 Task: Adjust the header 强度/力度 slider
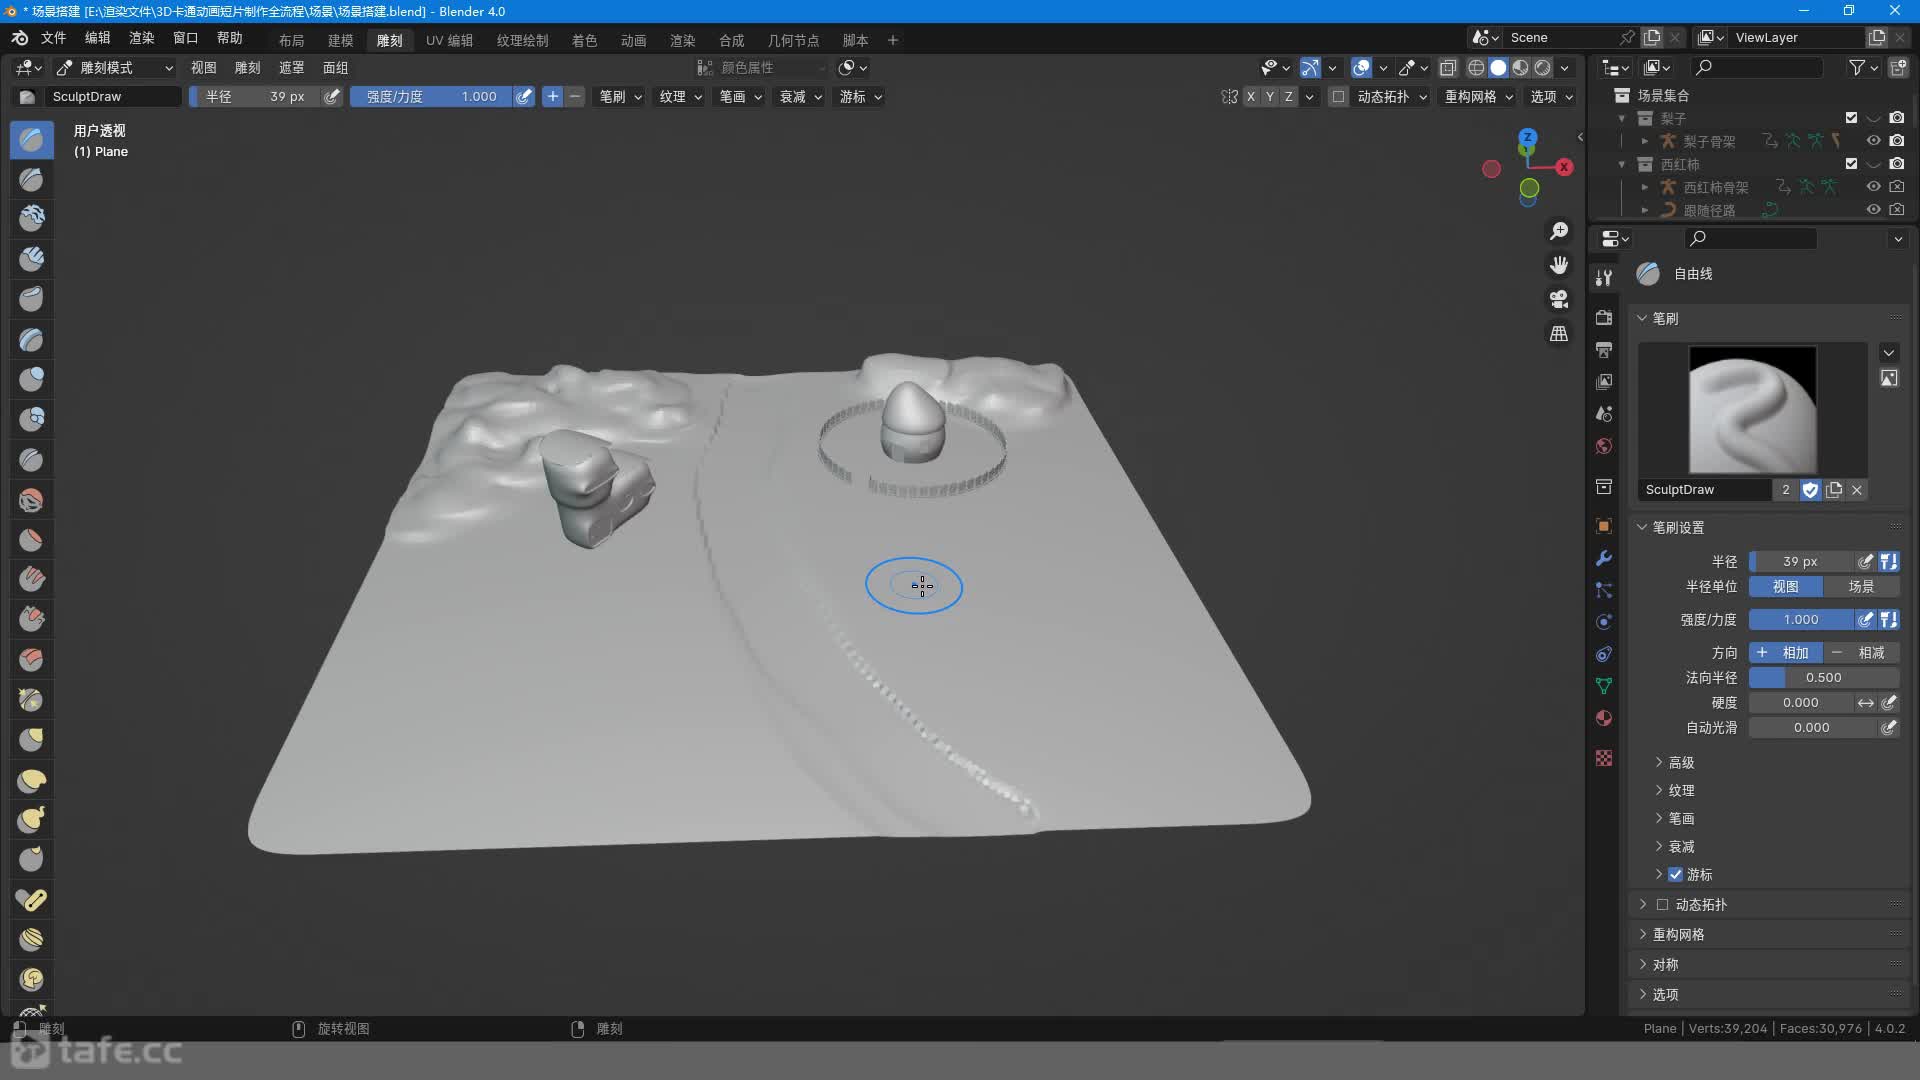431,97
